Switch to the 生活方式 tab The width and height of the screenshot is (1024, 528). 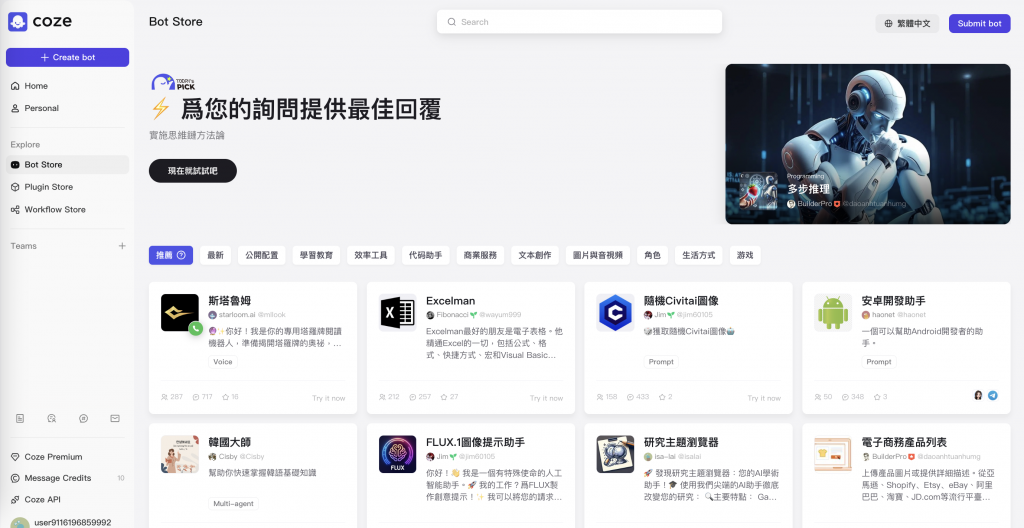(698, 256)
